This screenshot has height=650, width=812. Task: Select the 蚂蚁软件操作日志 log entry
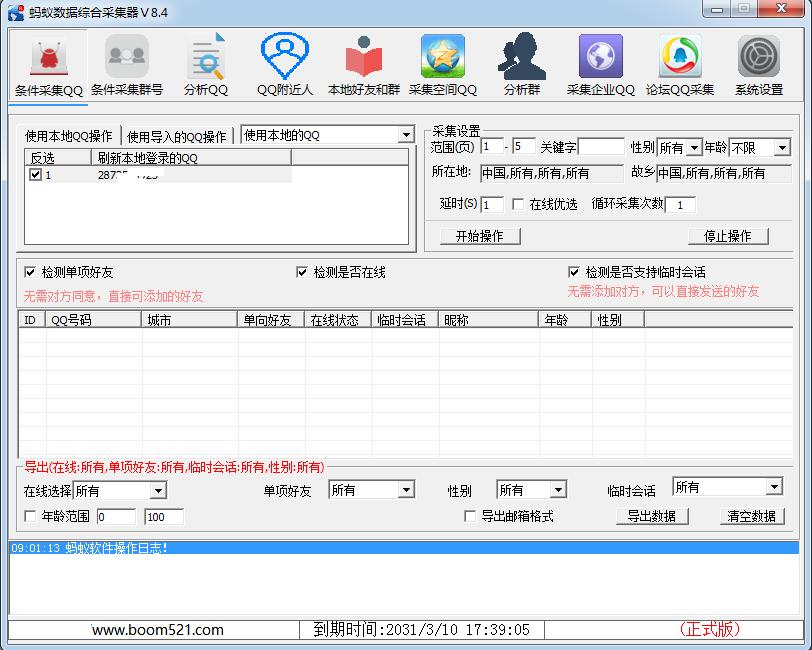point(404,548)
